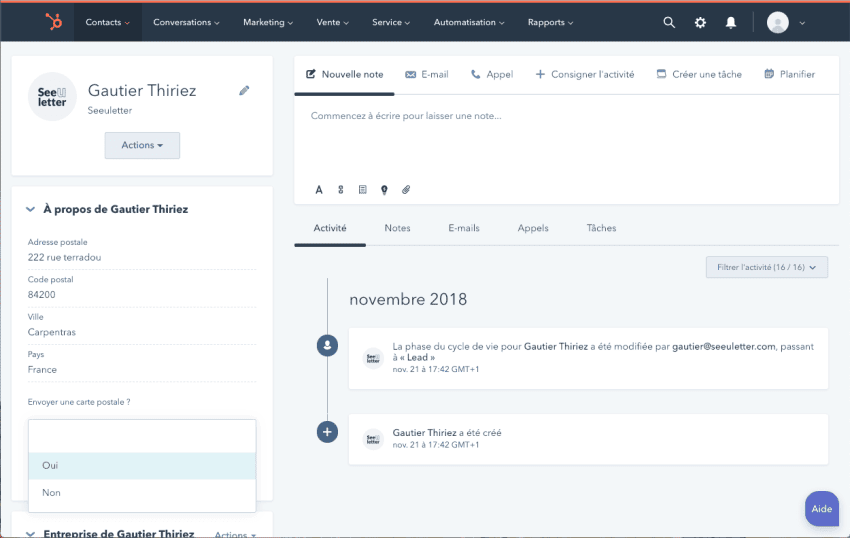Select the Activité timeline tab
The width and height of the screenshot is (850, 538).
click(x=330, y=228)
